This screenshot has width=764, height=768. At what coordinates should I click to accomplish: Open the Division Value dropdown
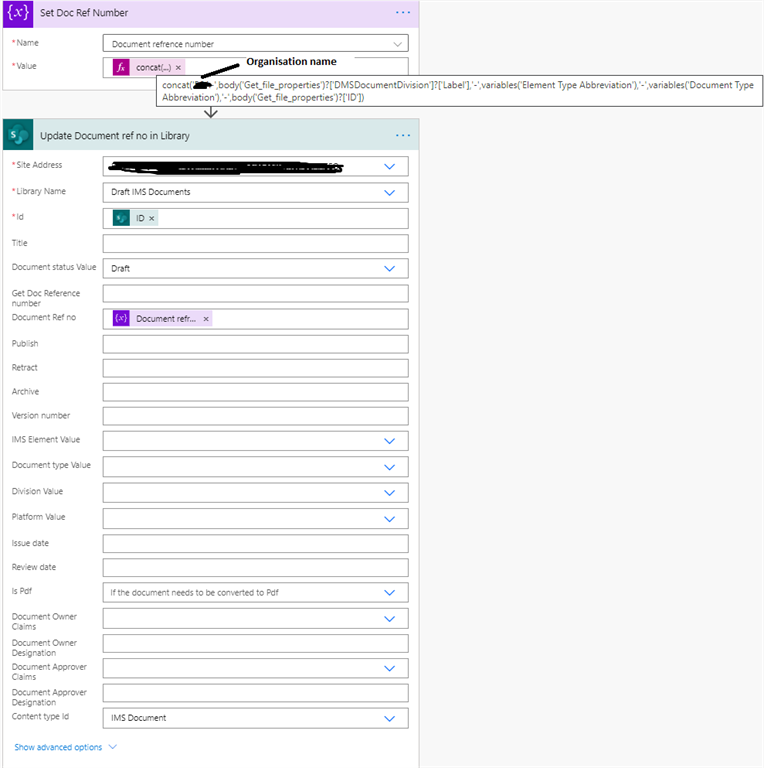point(389,493)
